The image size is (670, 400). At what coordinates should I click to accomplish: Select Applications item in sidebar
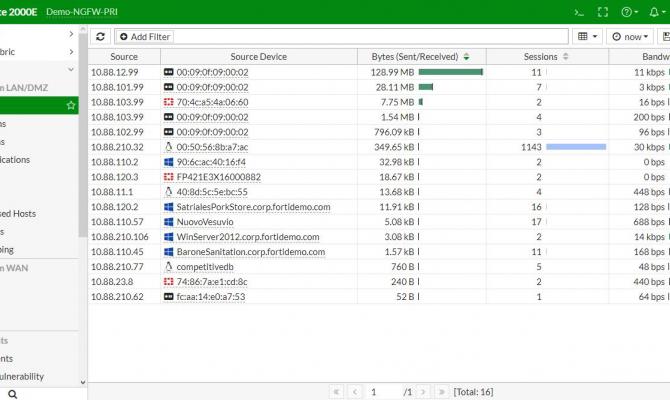coord(15,160)
